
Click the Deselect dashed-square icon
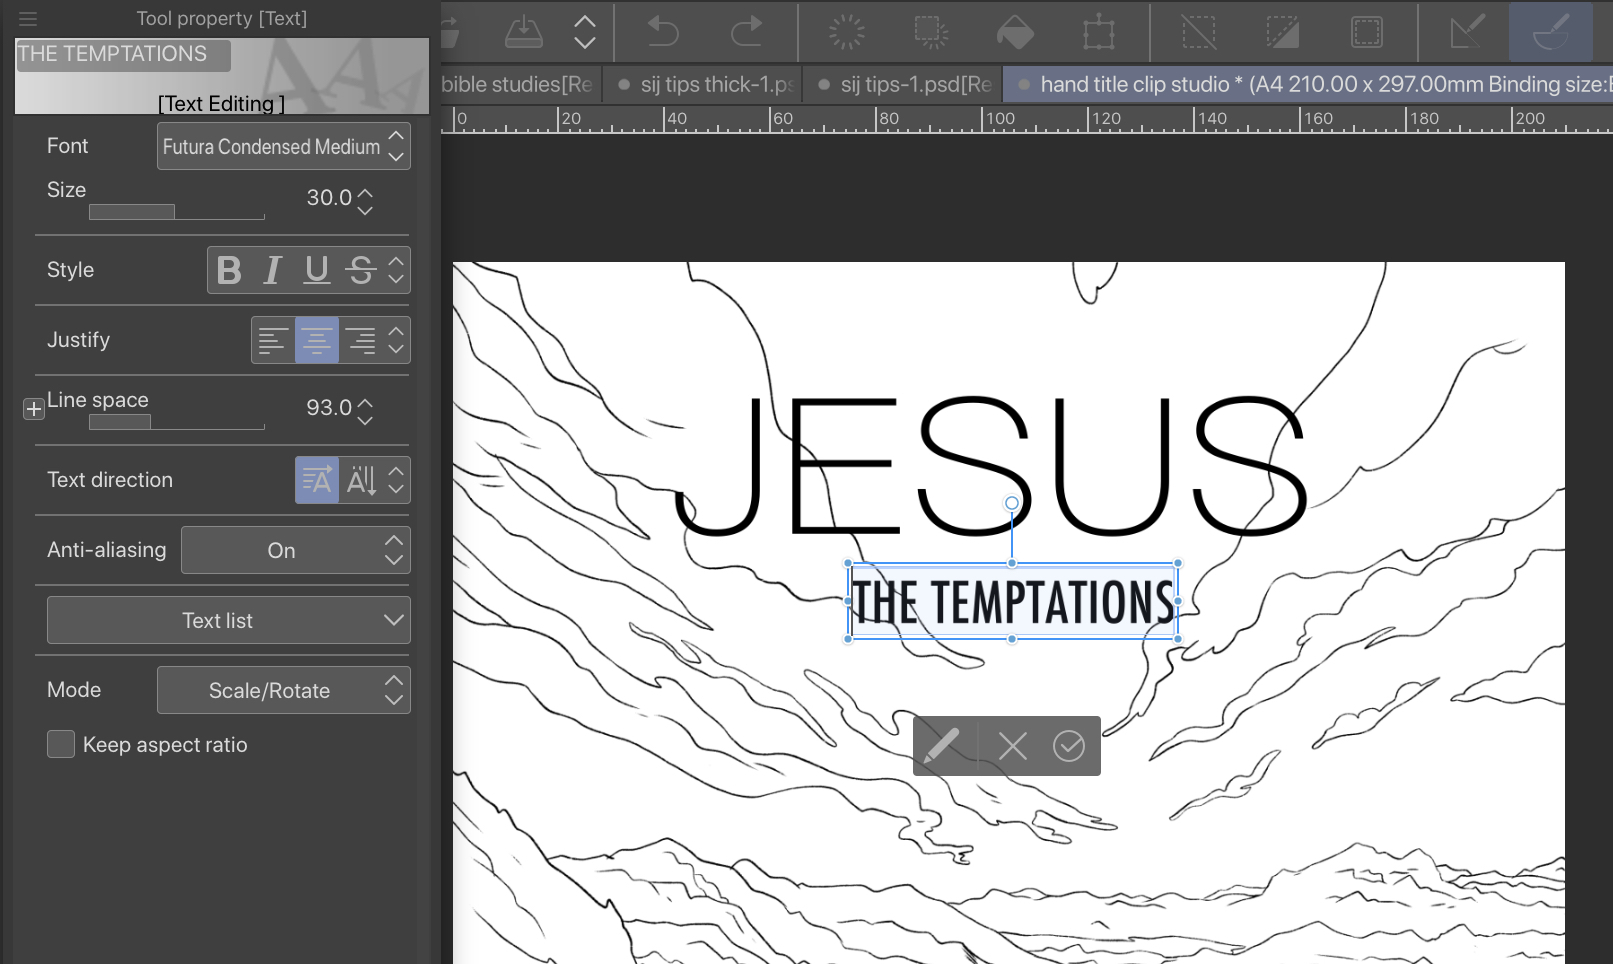1198,33
